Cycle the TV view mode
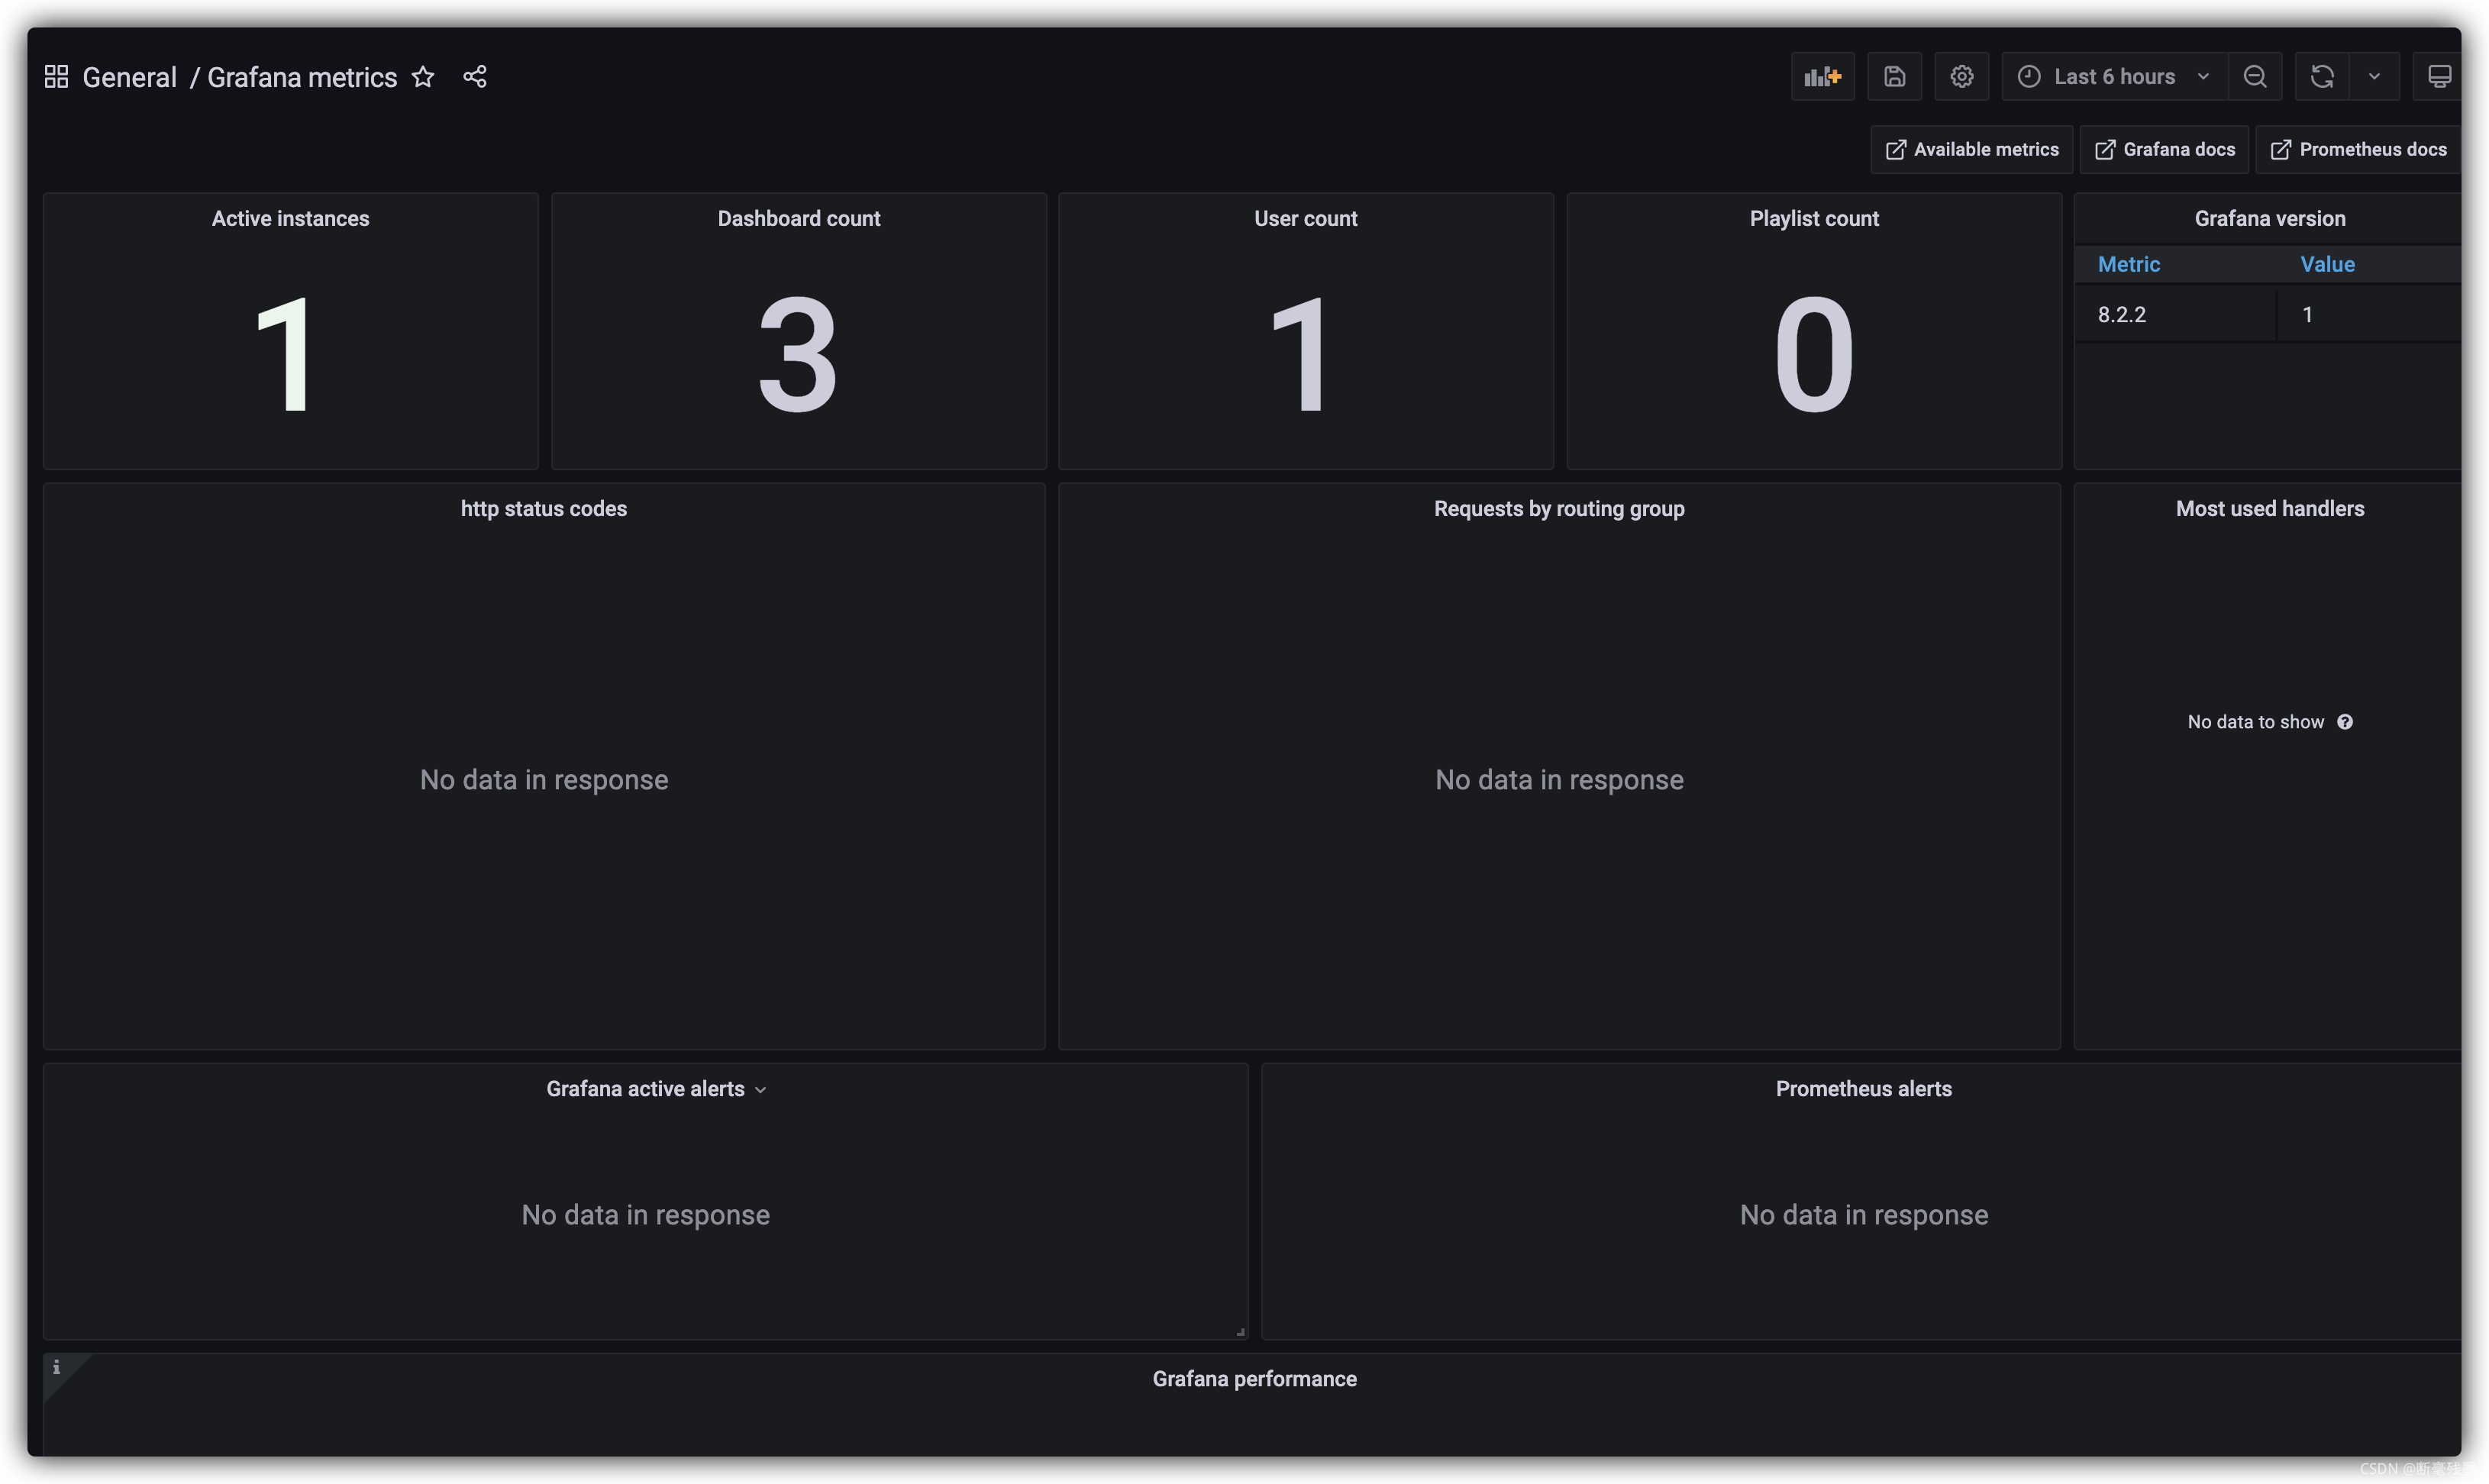 click(x=2439, y=76)
